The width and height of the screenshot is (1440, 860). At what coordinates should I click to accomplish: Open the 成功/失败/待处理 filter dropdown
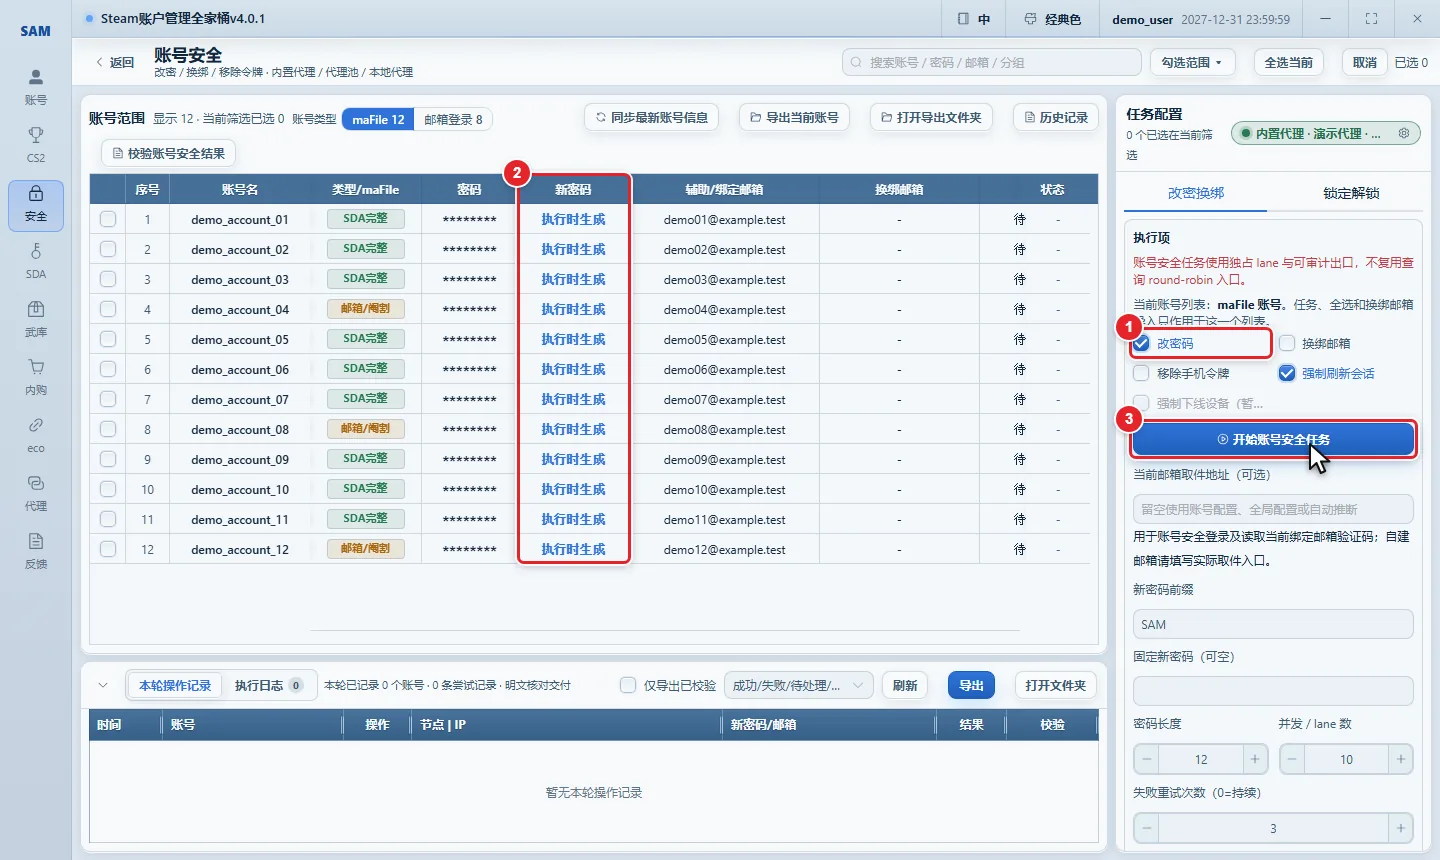click(x=798, y=685)
